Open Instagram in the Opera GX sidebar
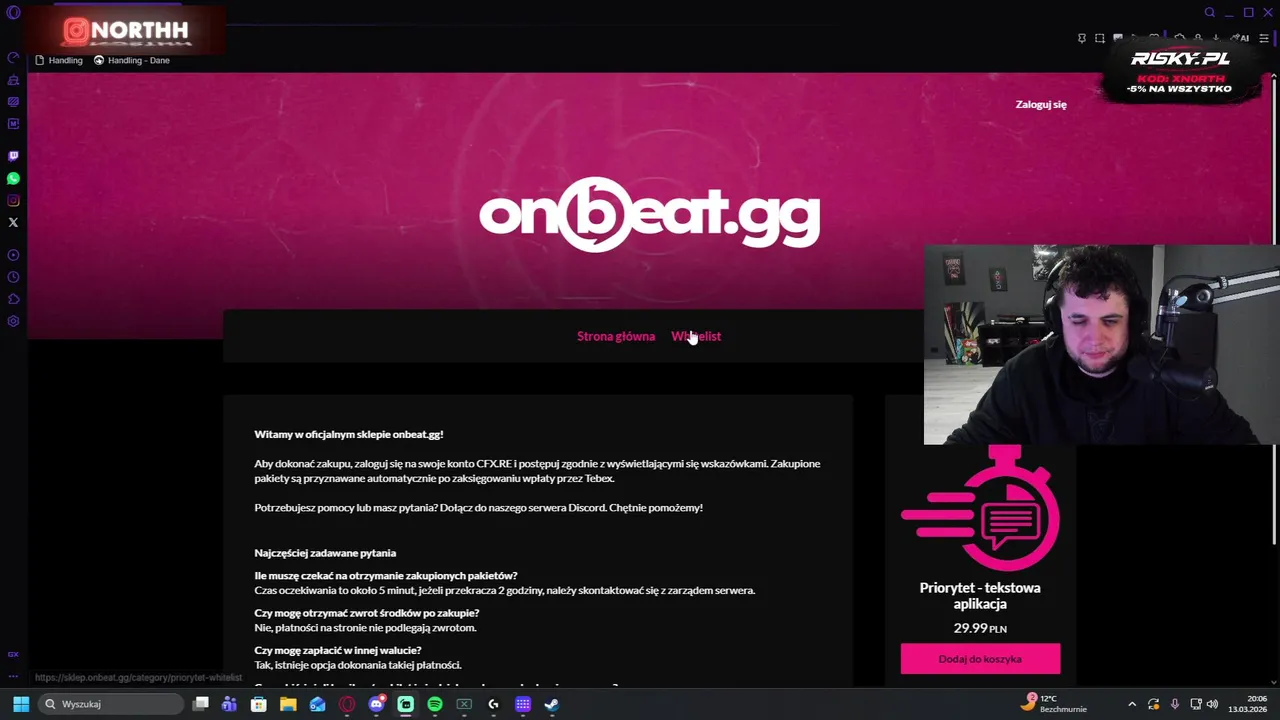This screenshot has width=1280, height=720. tap(13, 200)
